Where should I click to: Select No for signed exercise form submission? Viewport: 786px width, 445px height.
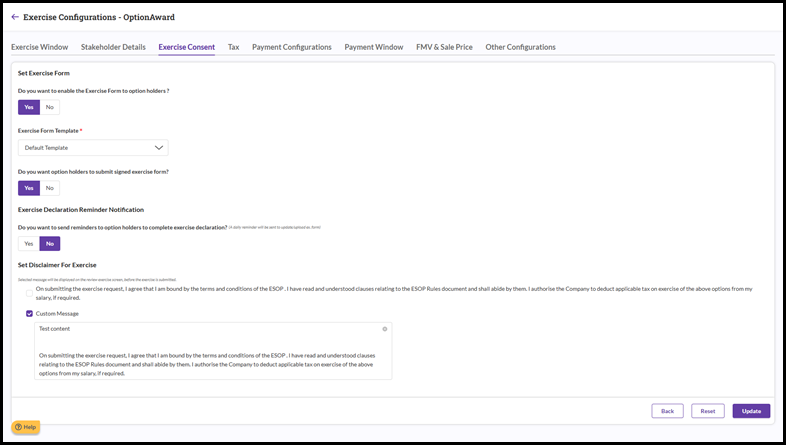coord(50,188)
